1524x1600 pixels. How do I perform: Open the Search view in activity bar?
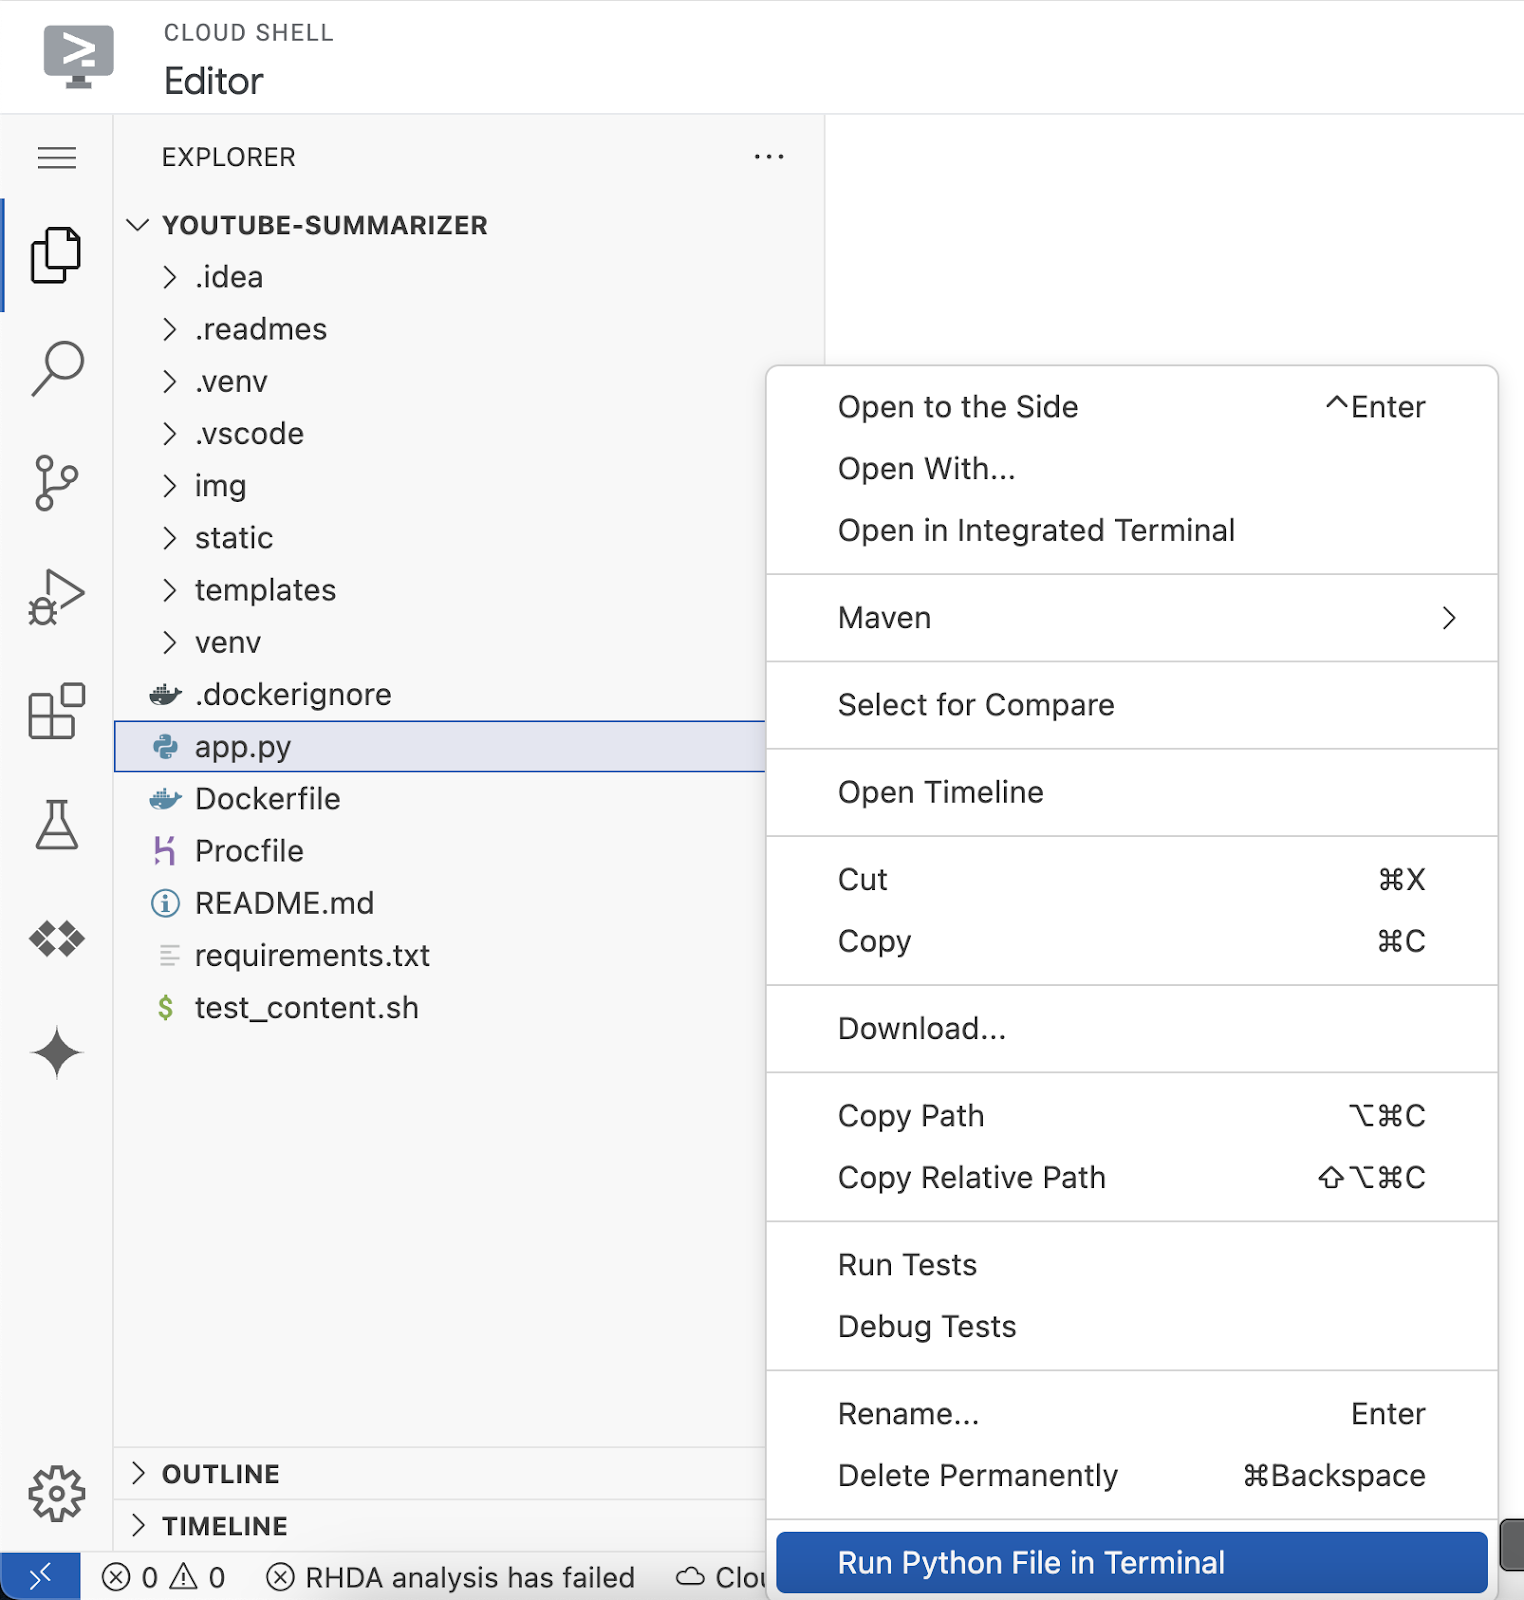57,368
